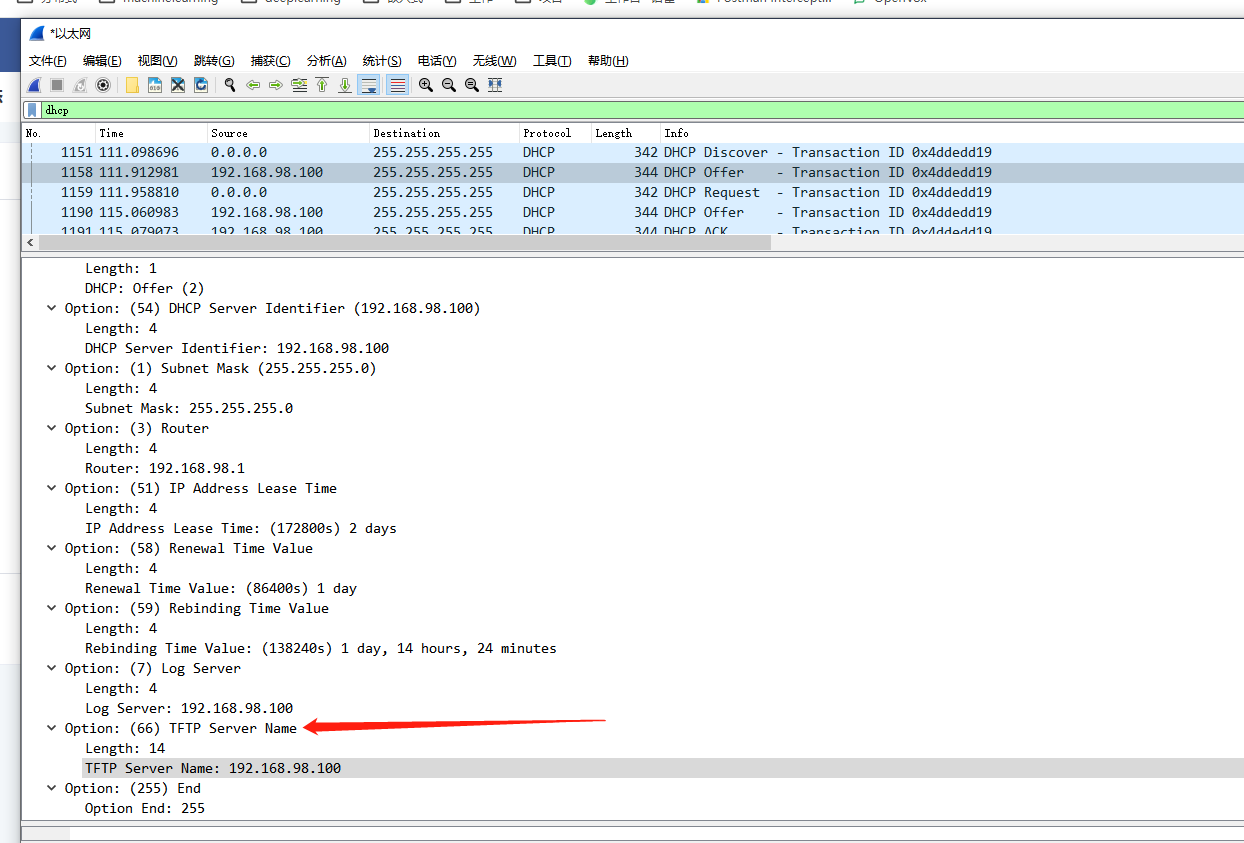Click the Info column header

click(x=952, y=133)
